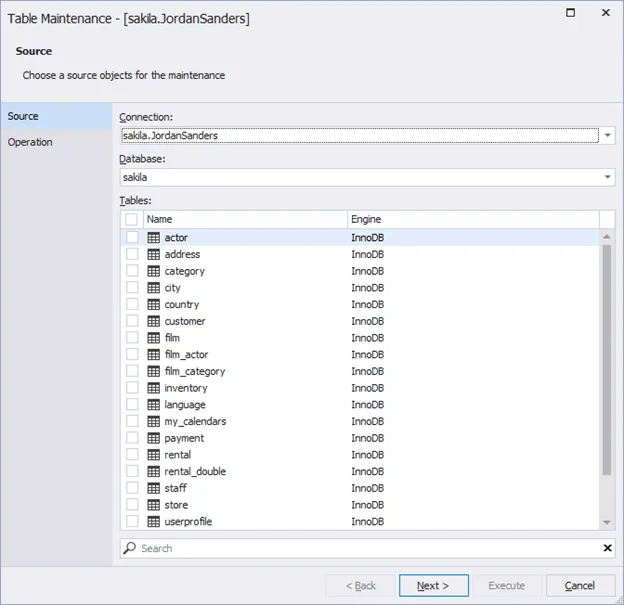Open the Database dropdown arrow
Viewport: 624px width, 605px height.
(x=607, y=177)
